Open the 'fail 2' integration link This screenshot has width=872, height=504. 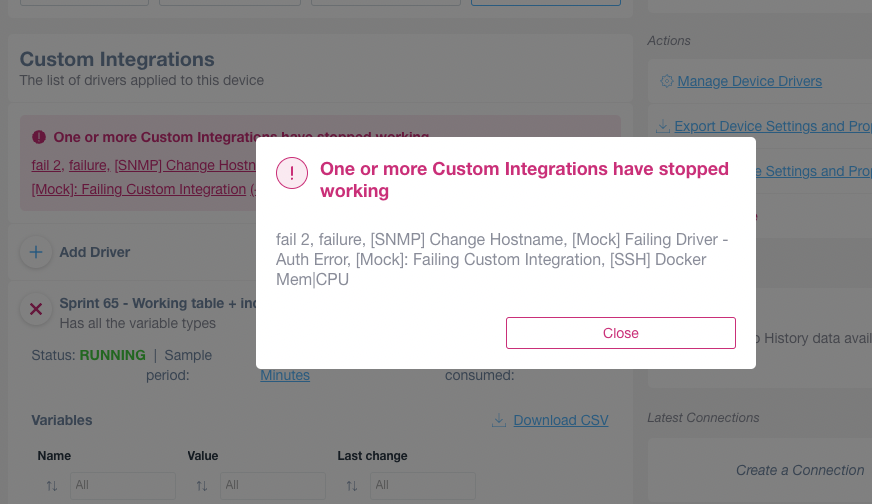coord(48,165)
